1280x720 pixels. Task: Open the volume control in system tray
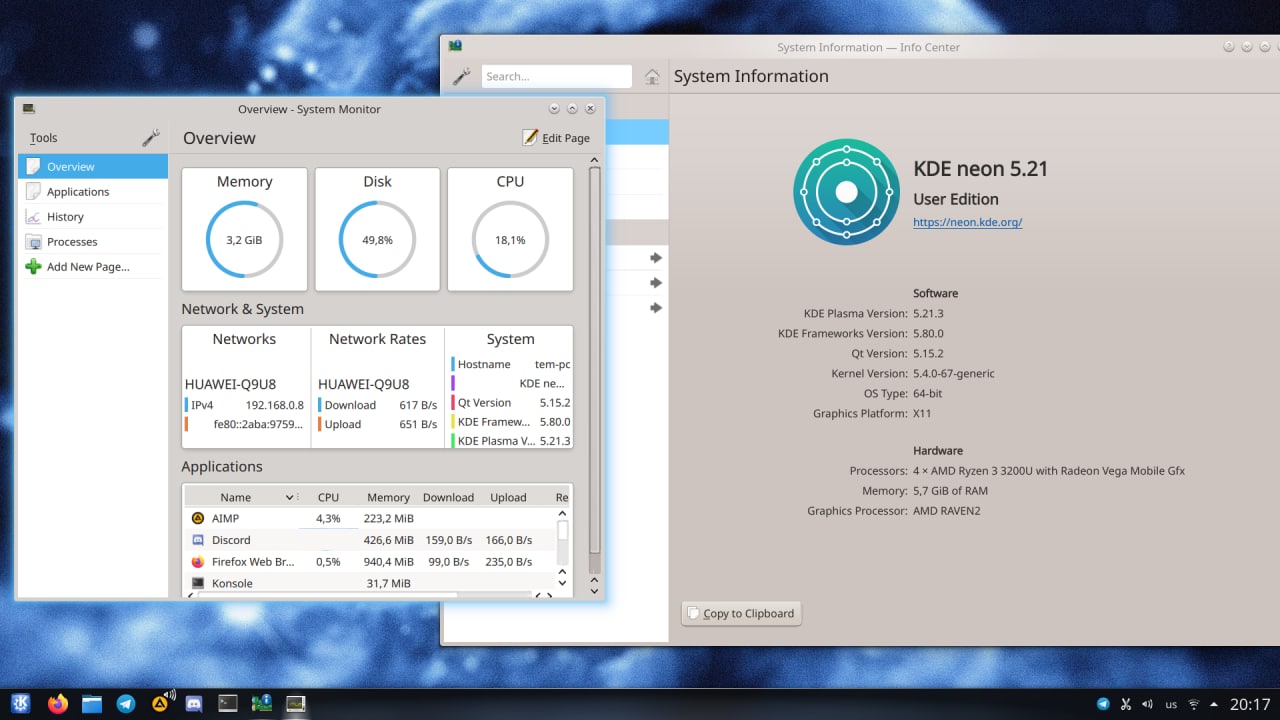(1147, 704)
